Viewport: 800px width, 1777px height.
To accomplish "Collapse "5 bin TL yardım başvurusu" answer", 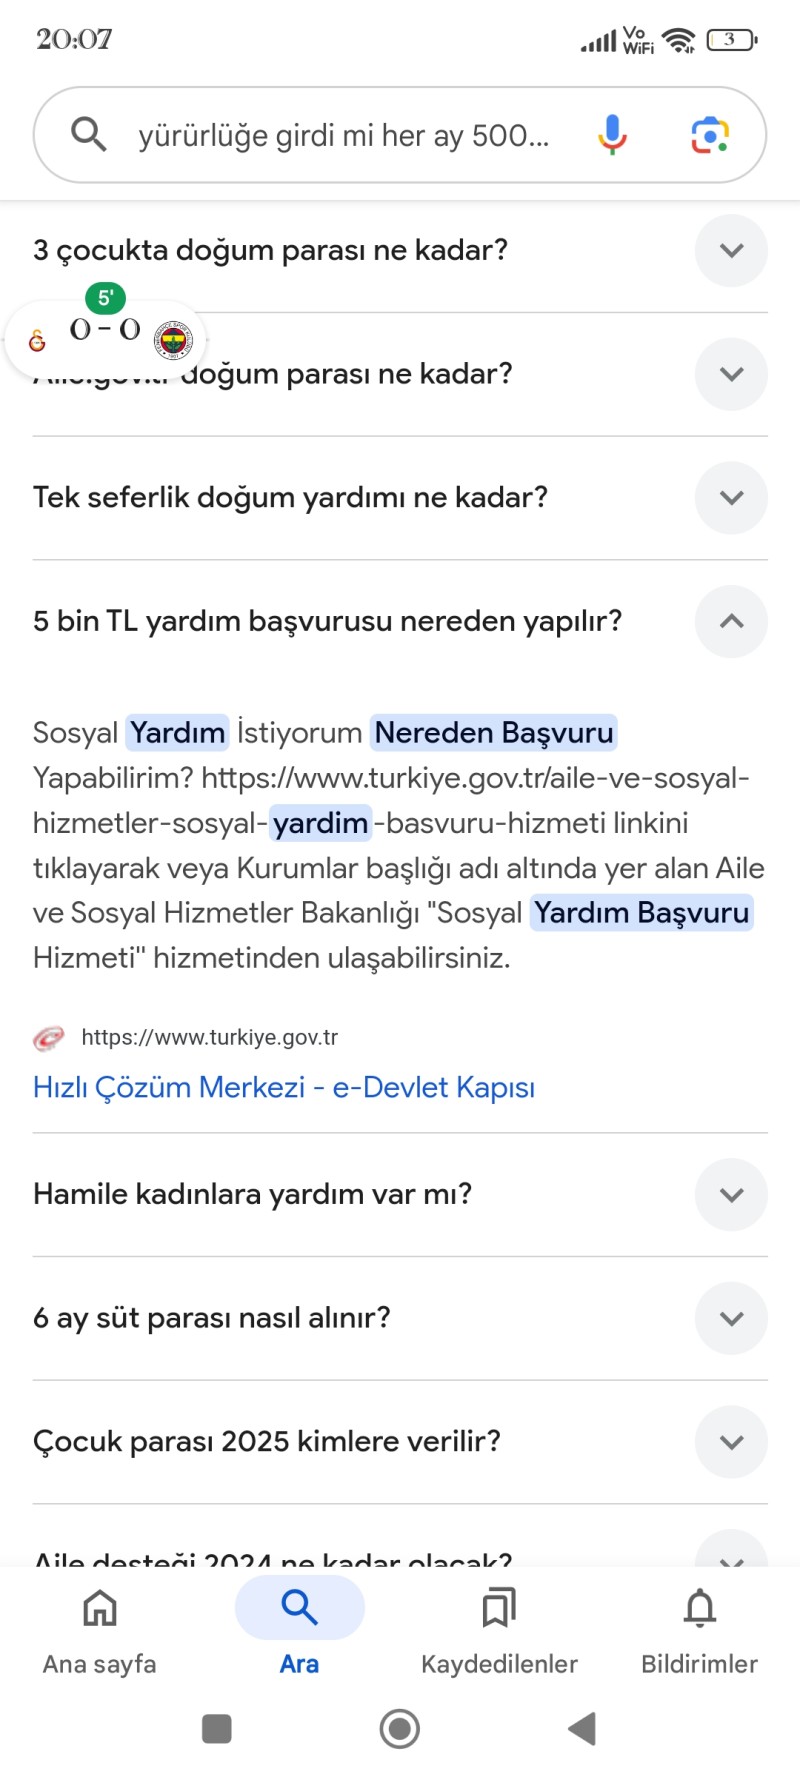I will coord(731,621).
